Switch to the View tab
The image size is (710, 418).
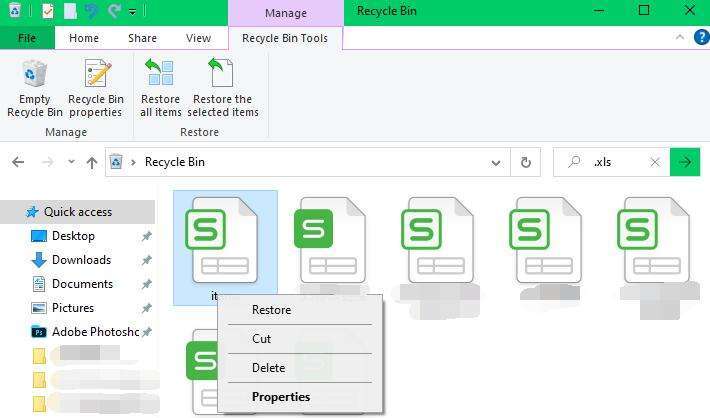coord(198,38)
